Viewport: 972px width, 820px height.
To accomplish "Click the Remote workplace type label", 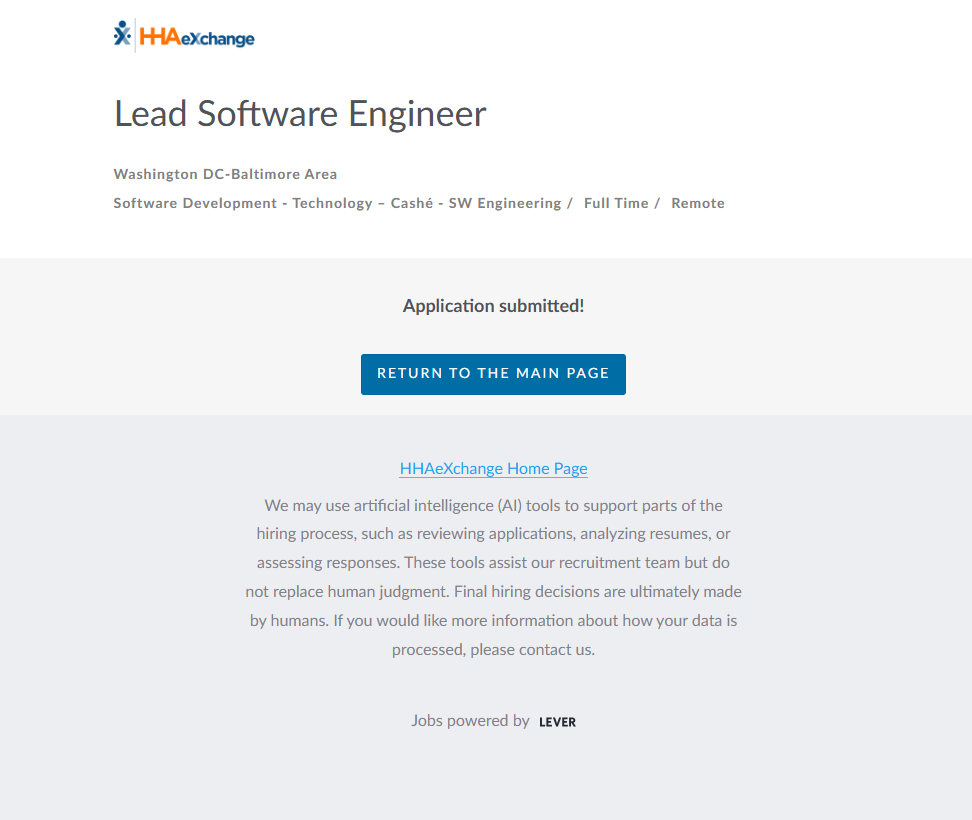I will [697, 203].
